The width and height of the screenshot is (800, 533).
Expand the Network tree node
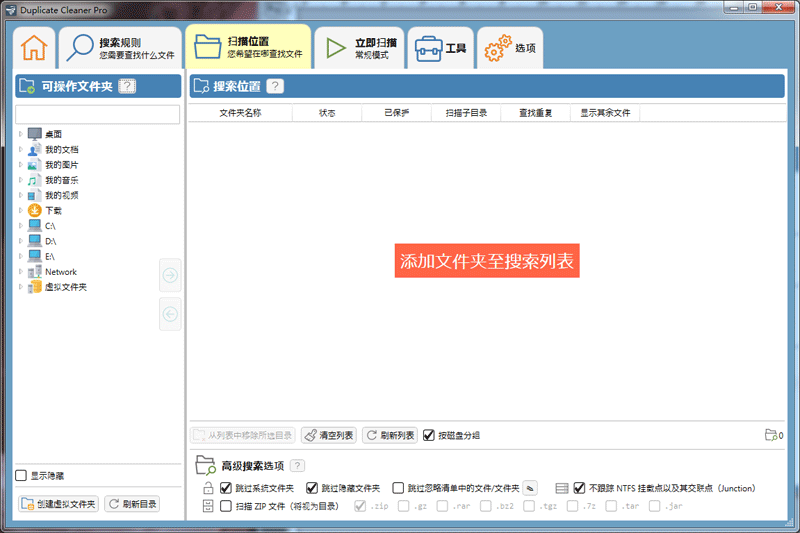[21, 271]
